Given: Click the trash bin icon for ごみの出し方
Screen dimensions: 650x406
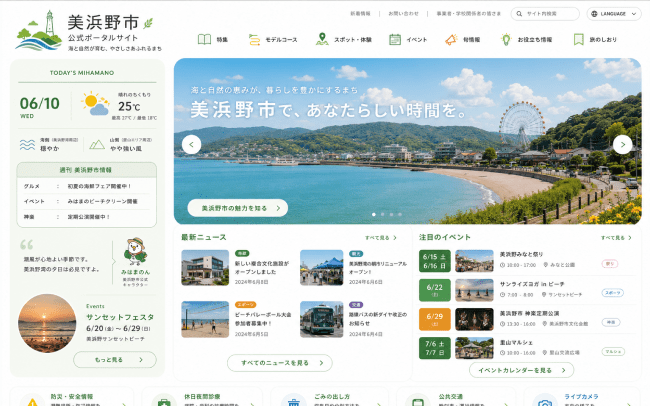Looking at the screenshot, I should click(x=293, y=401).
